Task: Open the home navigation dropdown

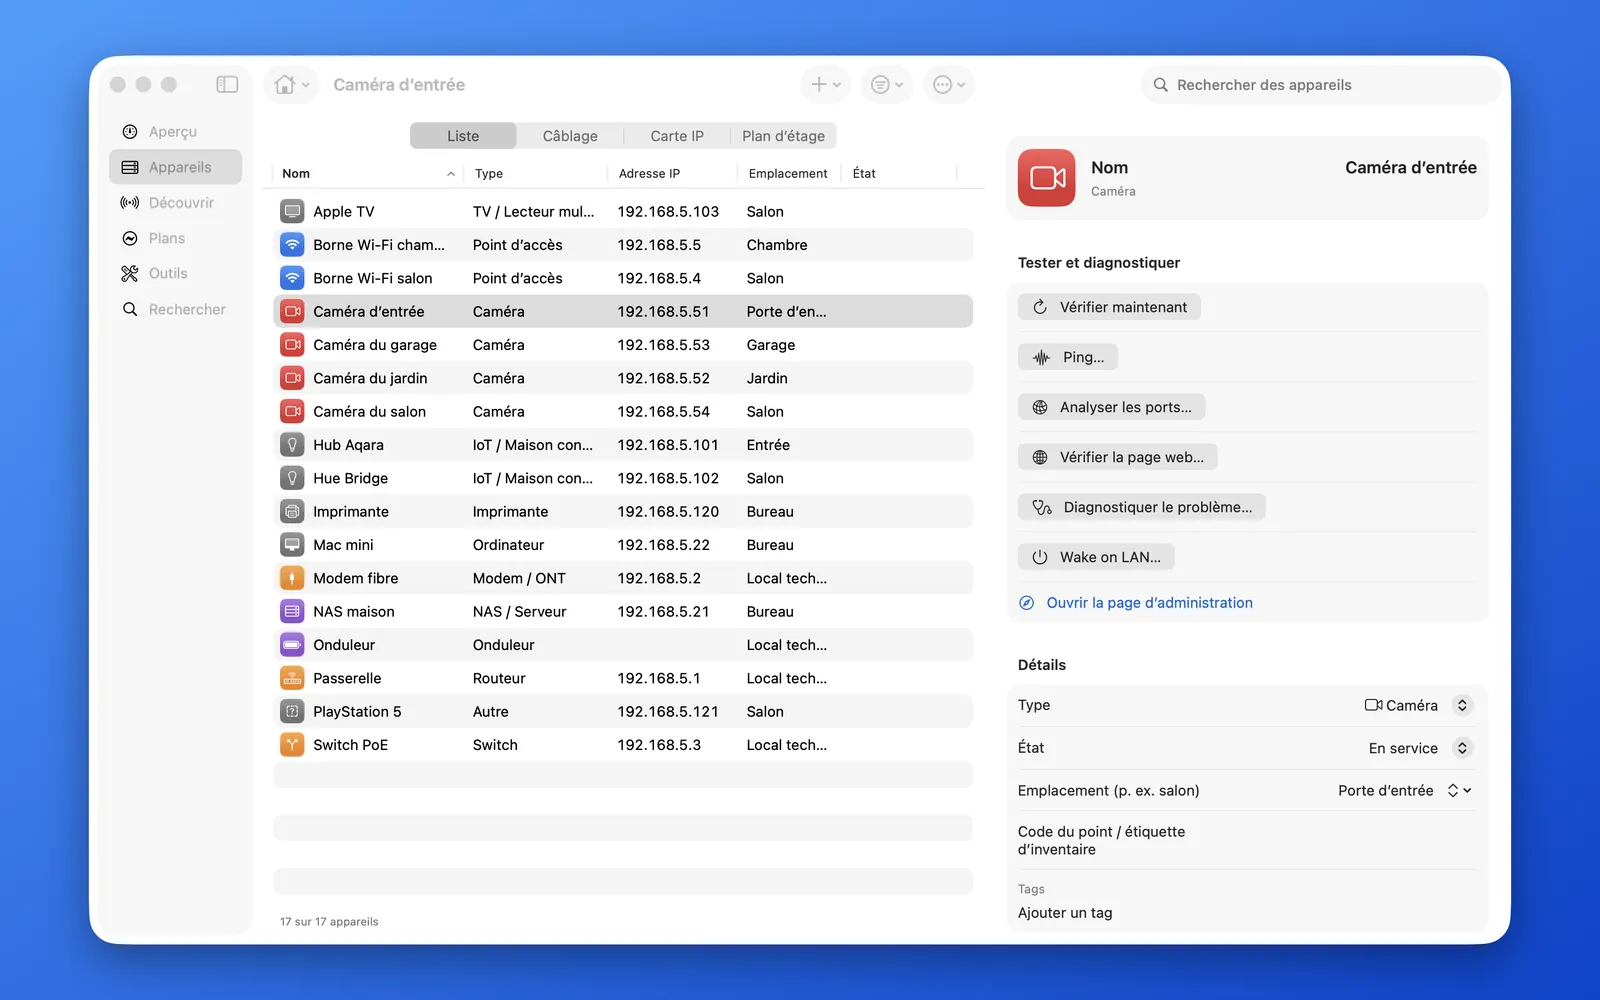Action: [292, 85]
